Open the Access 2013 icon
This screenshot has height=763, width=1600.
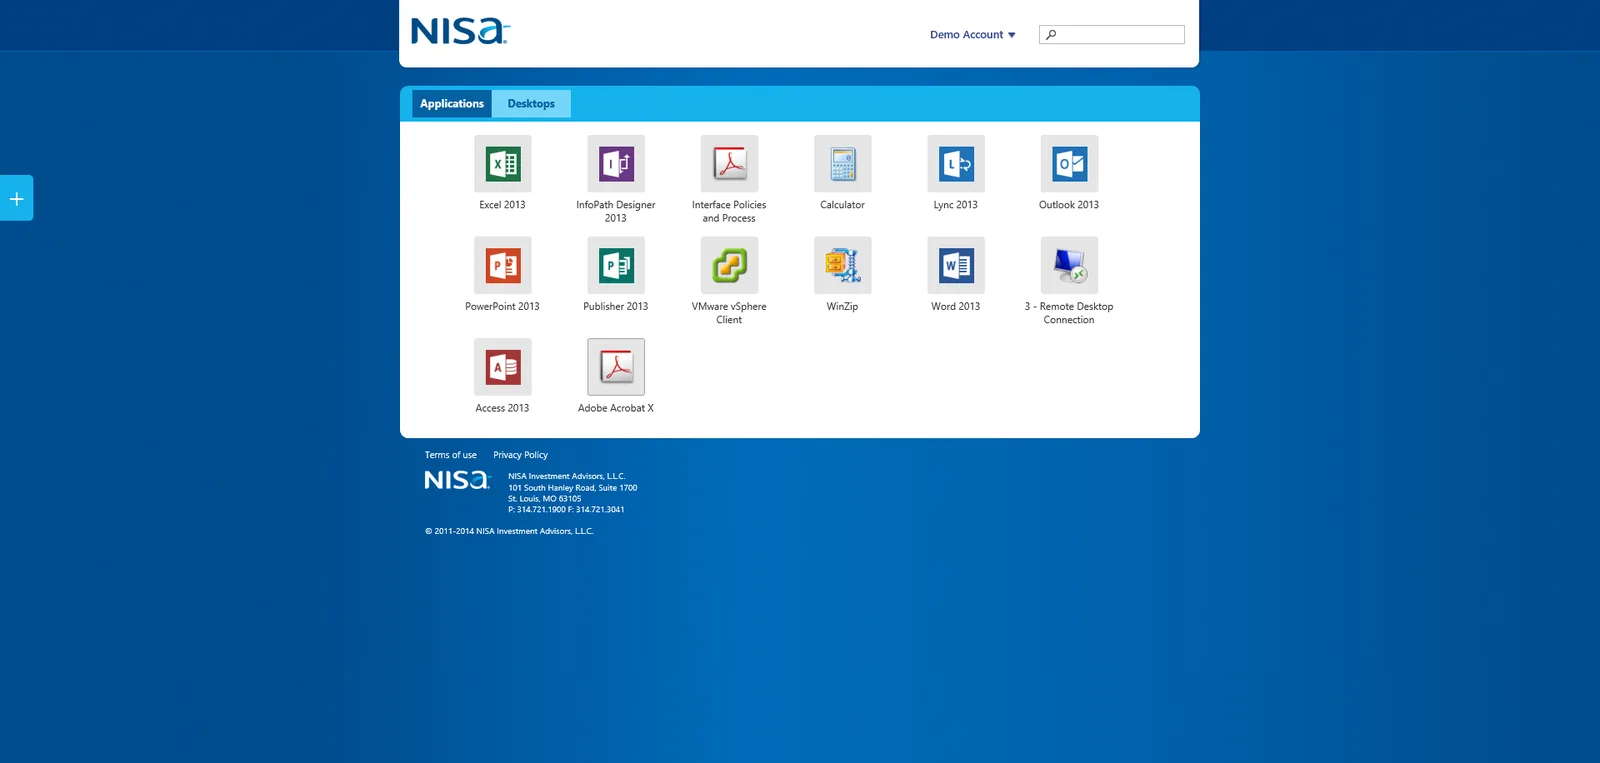(x=503, y=367)
